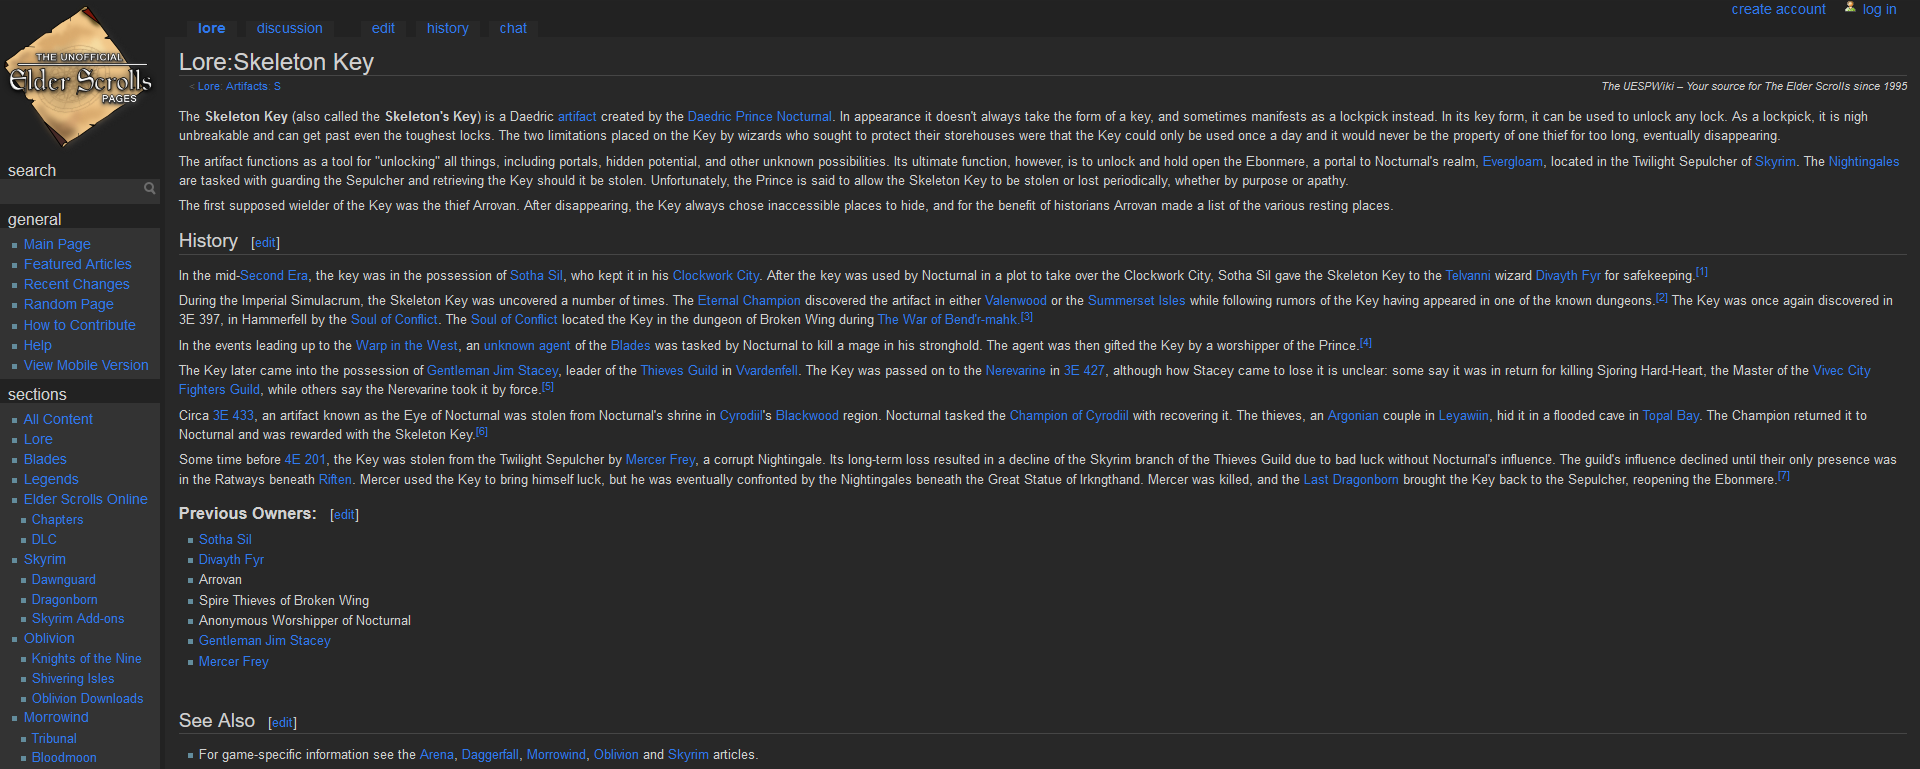The height and width of the screenshot is (769, 1920).
Task: Switch to View Mobile Version
Action: (86, 365)
